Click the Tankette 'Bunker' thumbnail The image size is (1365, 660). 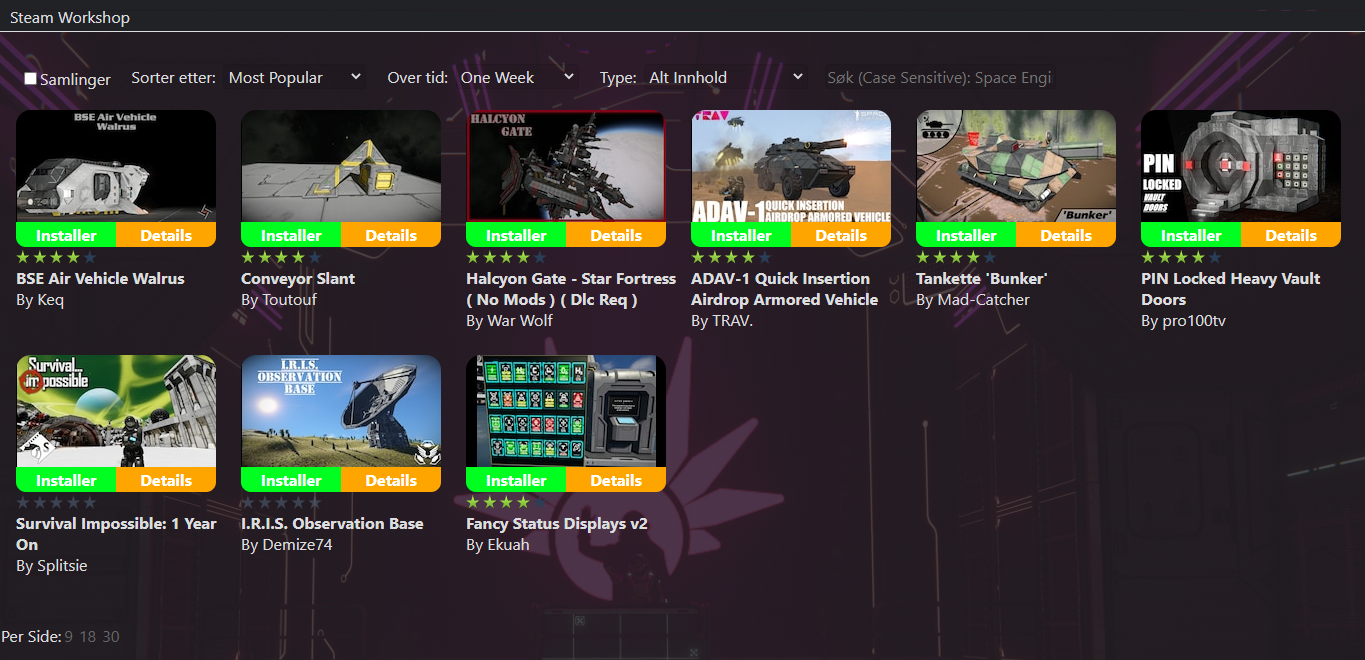1016,166
